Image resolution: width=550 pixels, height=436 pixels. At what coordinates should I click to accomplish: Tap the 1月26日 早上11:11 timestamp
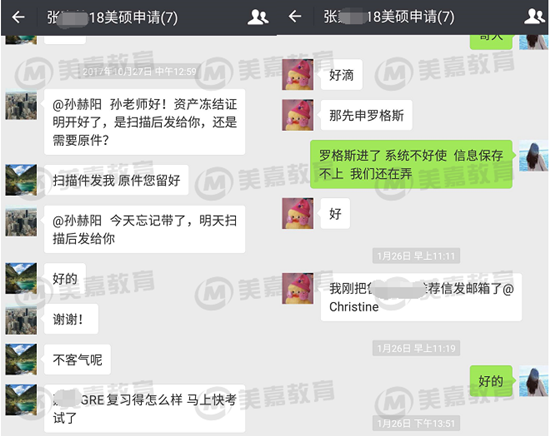(416, 256)
